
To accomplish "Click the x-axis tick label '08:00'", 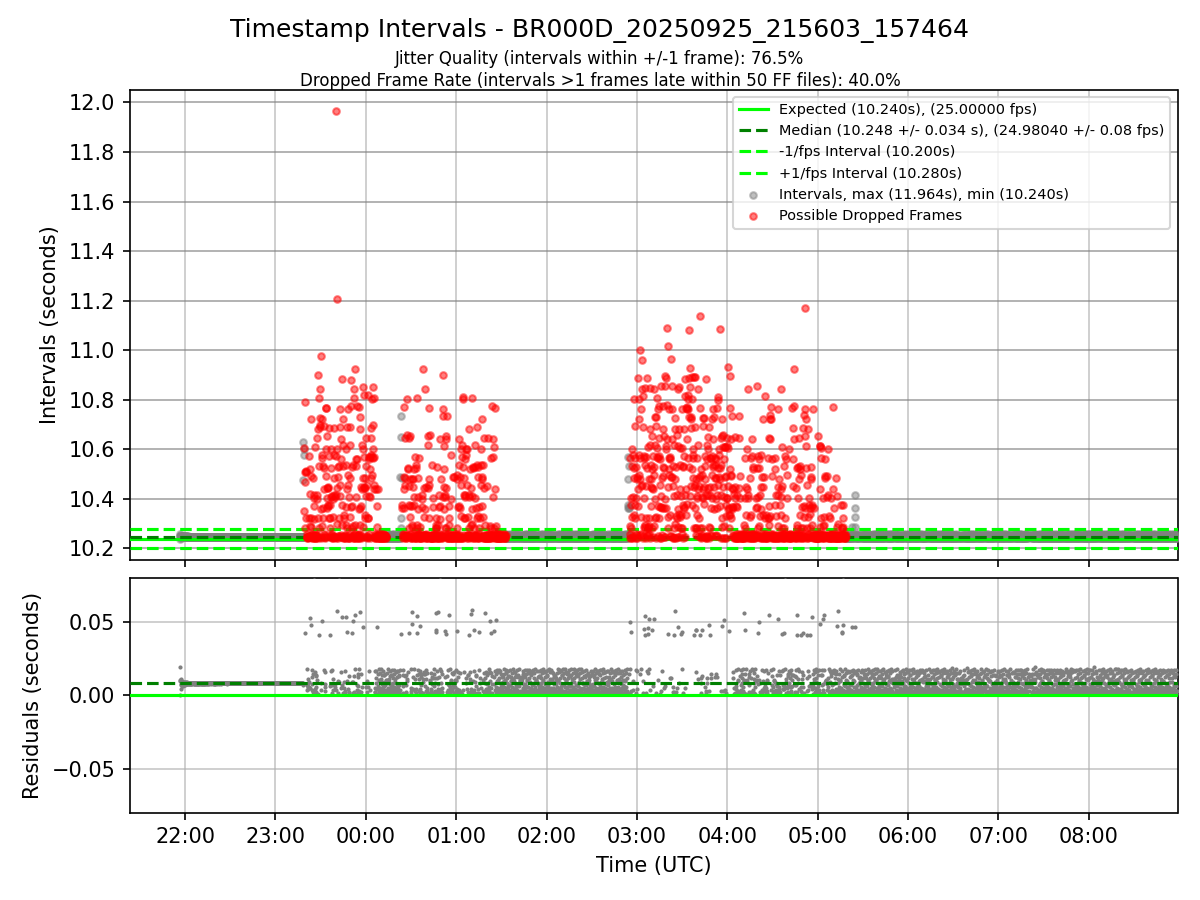I will pos(1088,834).
